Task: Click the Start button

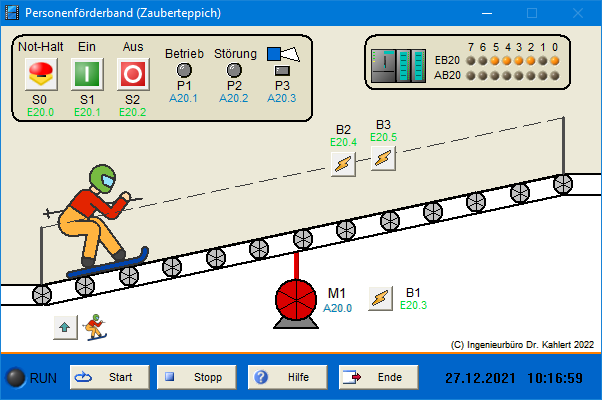Action: 109,377
